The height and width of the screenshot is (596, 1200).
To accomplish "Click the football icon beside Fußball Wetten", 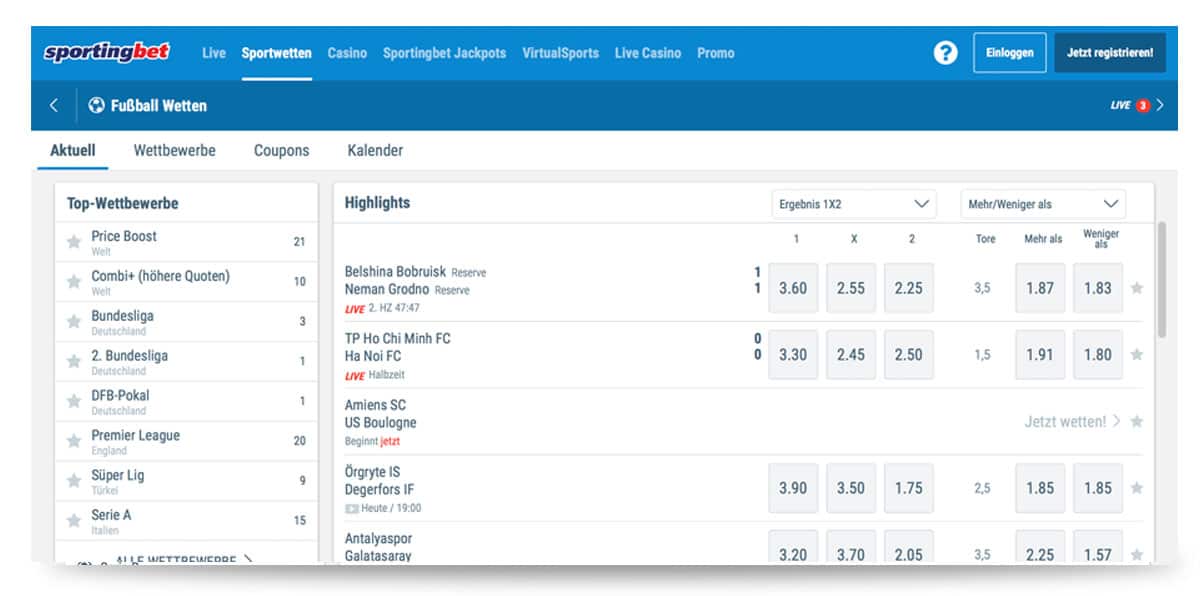I will 97,105.
